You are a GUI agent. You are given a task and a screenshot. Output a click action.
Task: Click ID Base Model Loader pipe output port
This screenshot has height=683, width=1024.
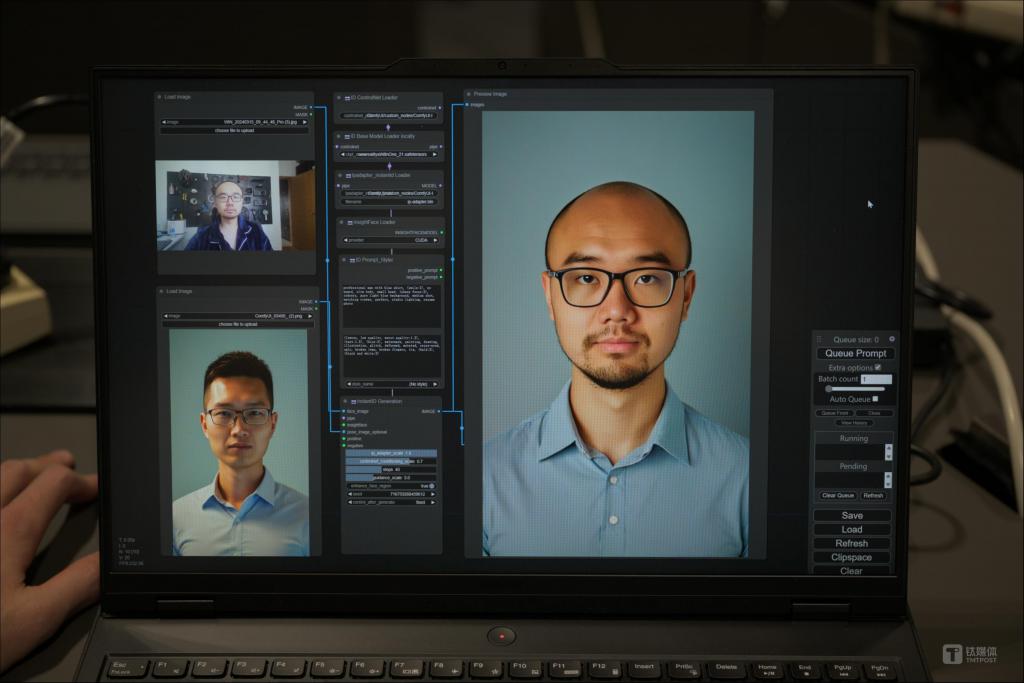coord(441,146)
